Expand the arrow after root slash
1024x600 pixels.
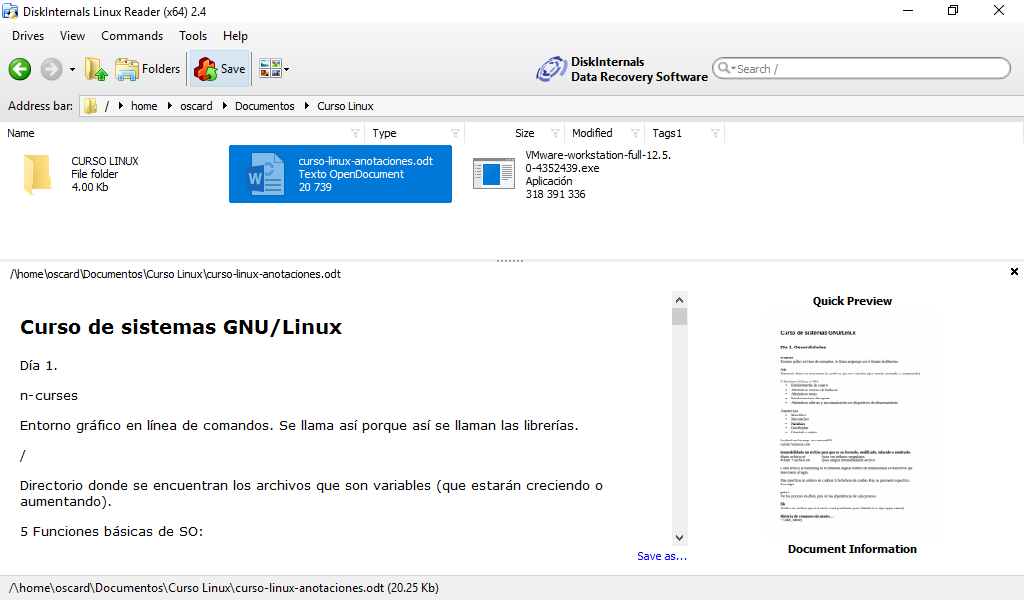click(x=121, y=106)
